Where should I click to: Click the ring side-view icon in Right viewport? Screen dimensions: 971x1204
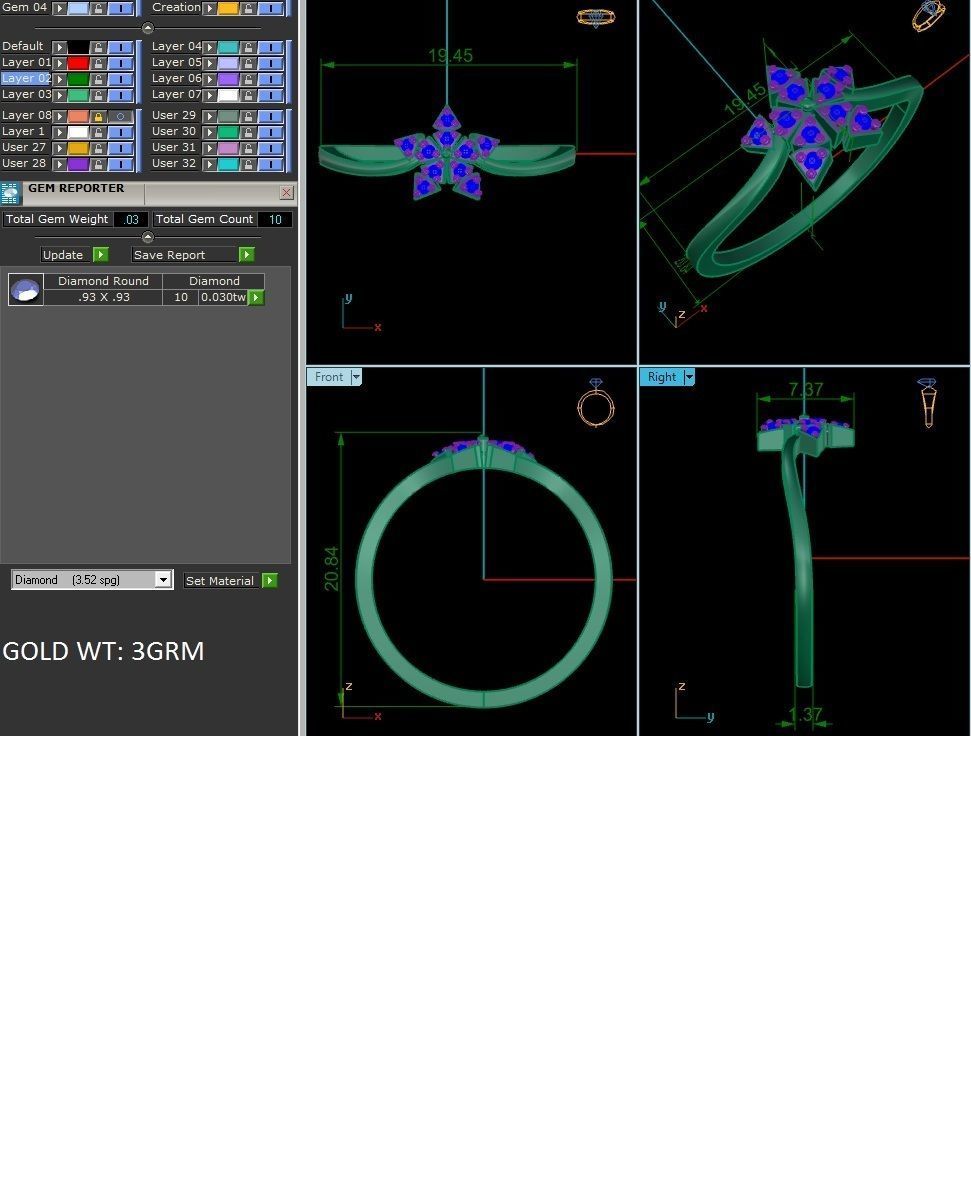(x=928, y=402)
